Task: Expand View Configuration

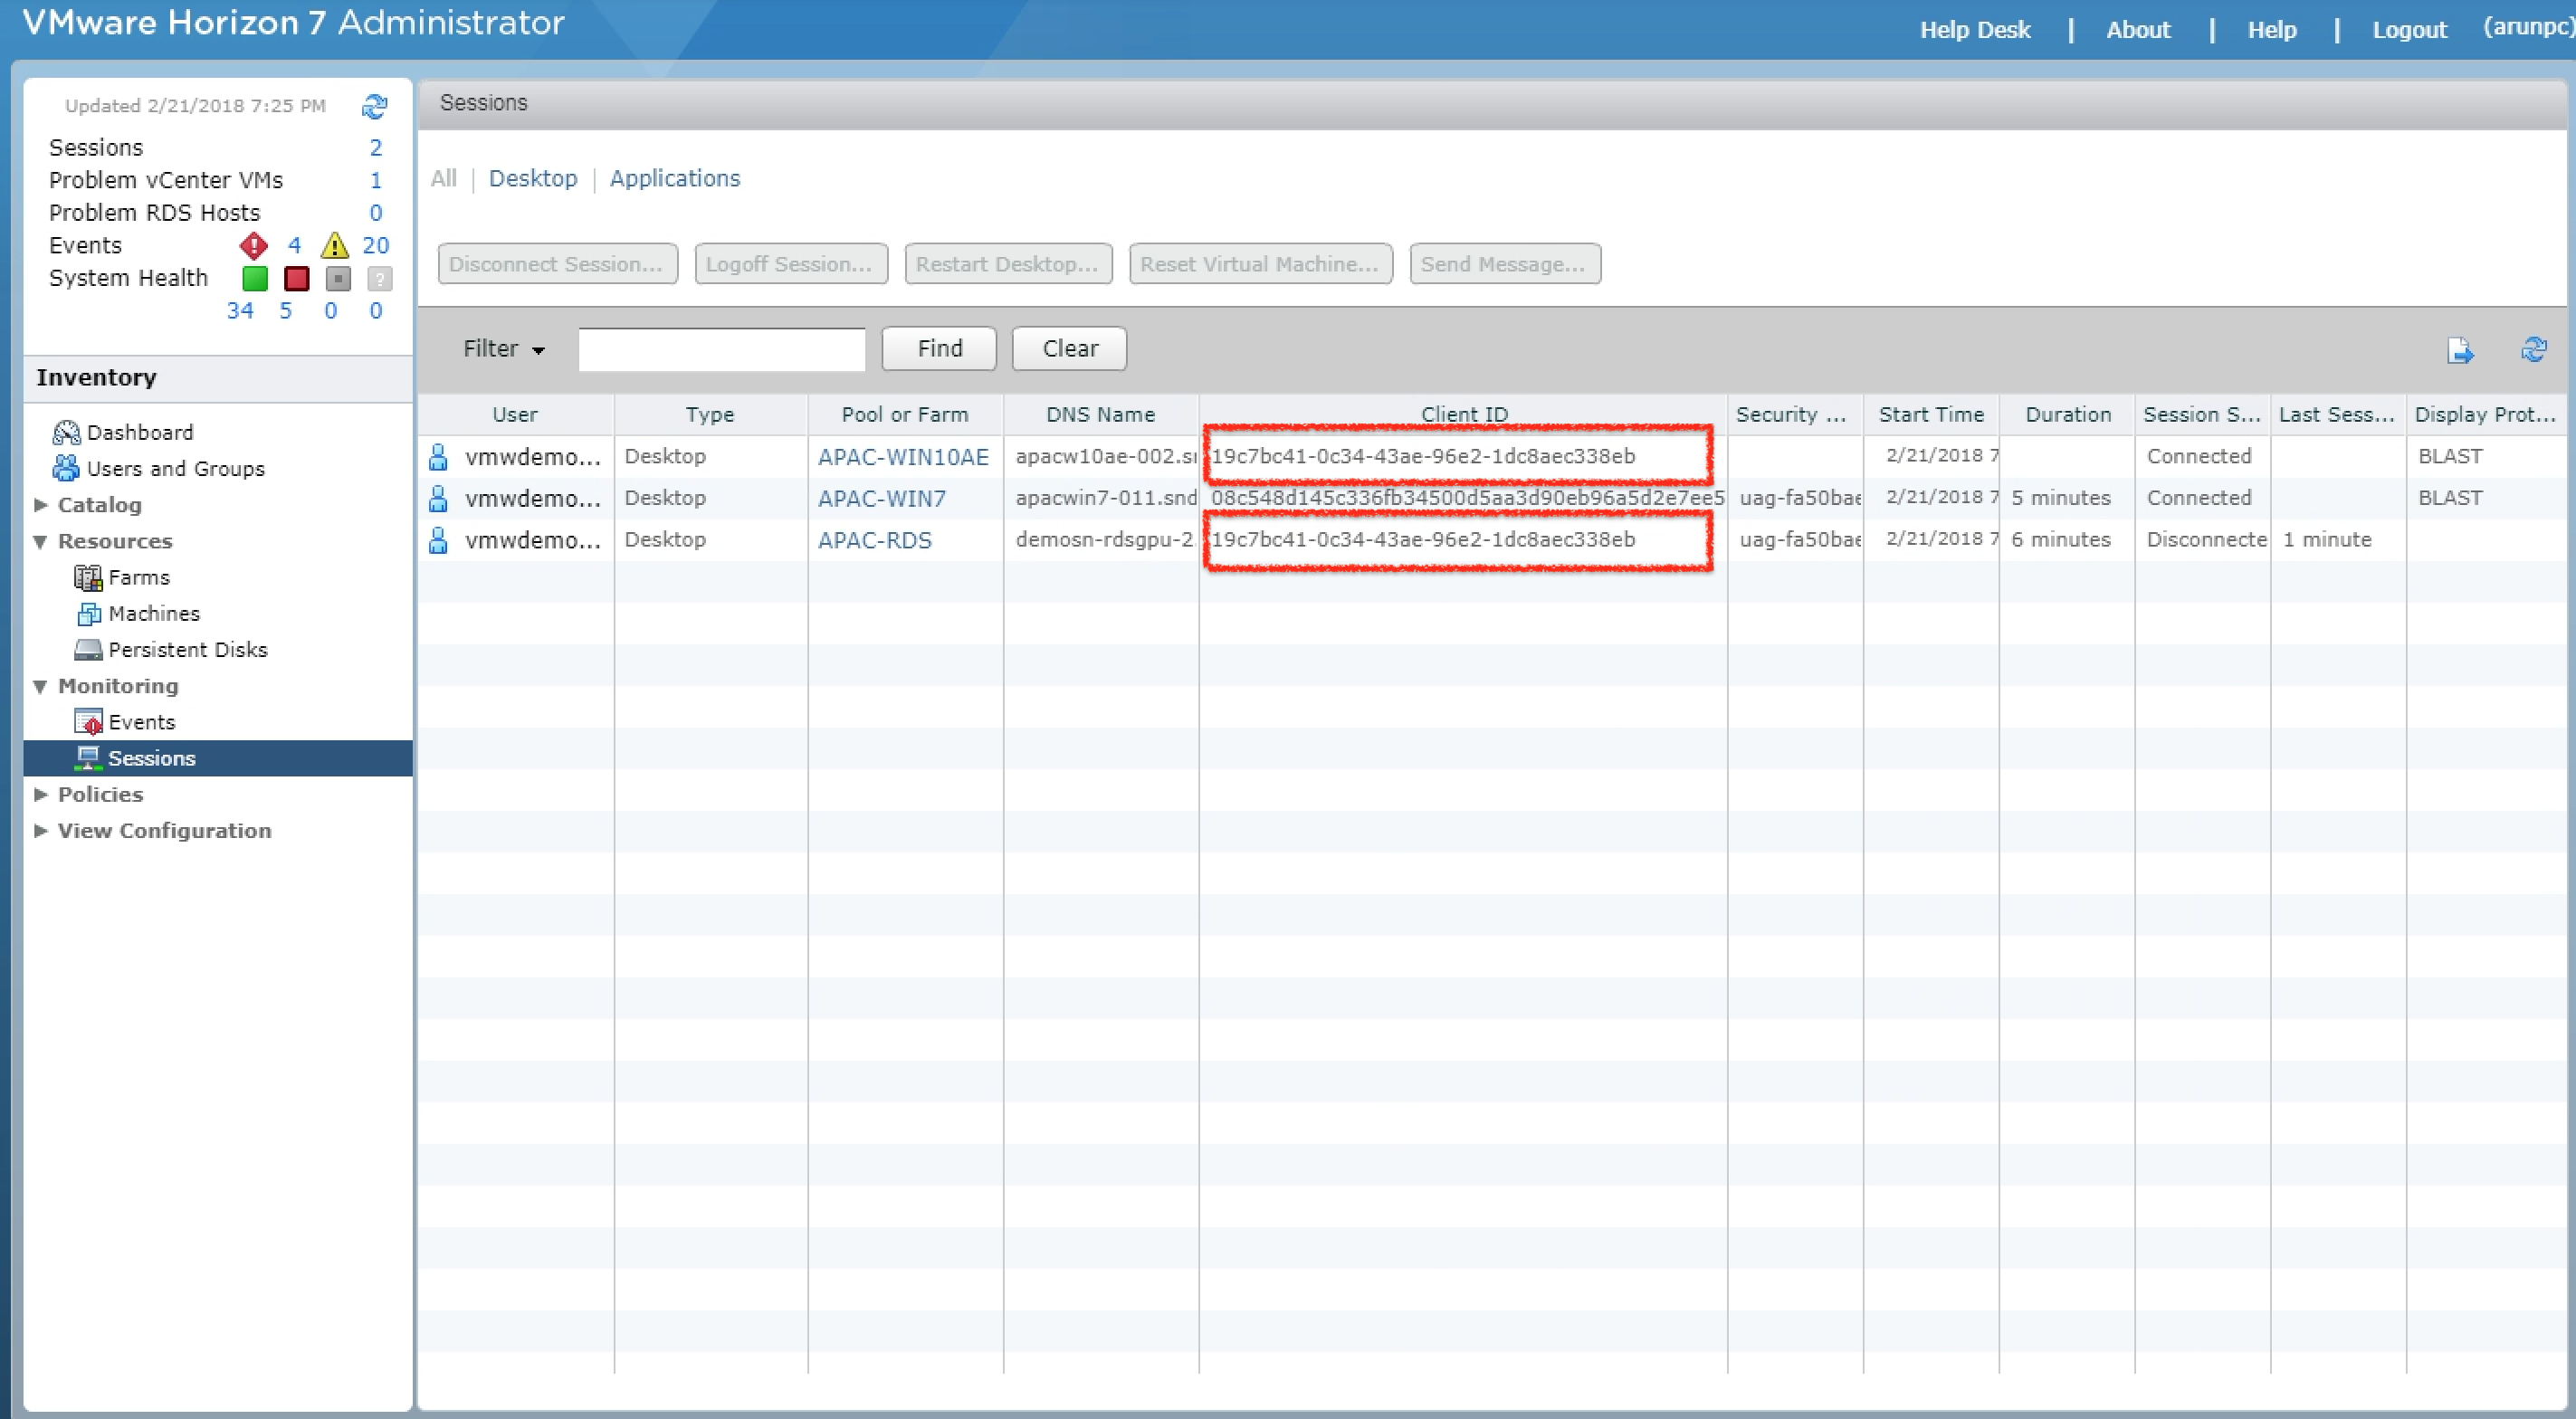Action: click(40, 830)
